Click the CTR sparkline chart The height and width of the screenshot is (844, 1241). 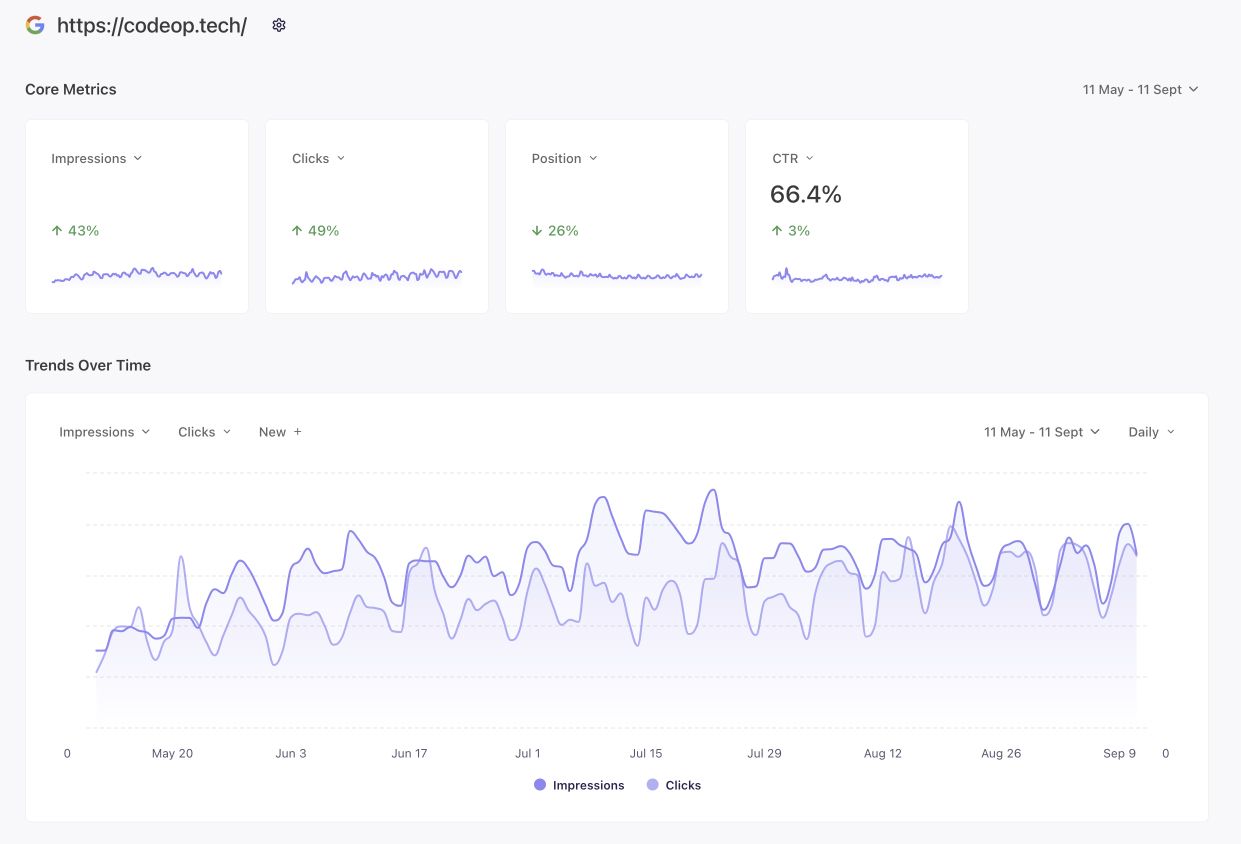[x=857, y=275]
